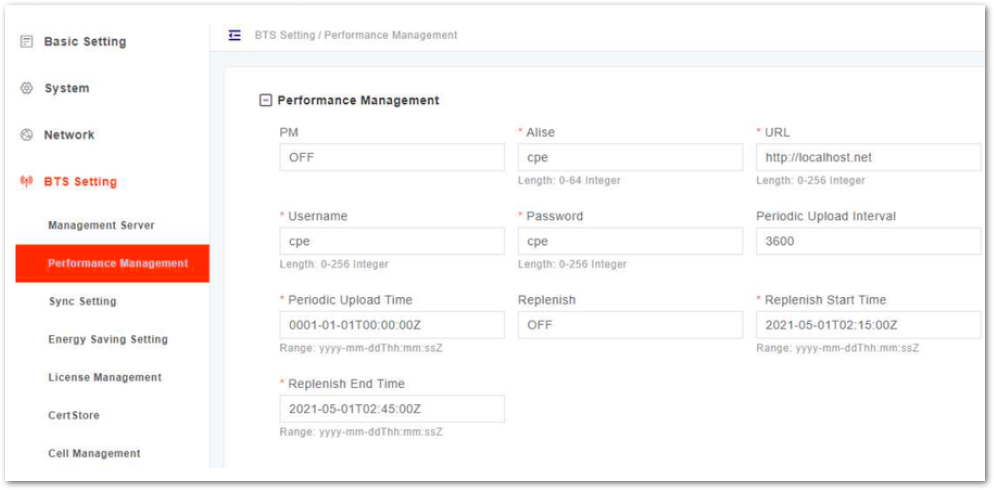994x490 pixels.
Task: Open the PM OFF dropdown
Action: tap(392, 157)
